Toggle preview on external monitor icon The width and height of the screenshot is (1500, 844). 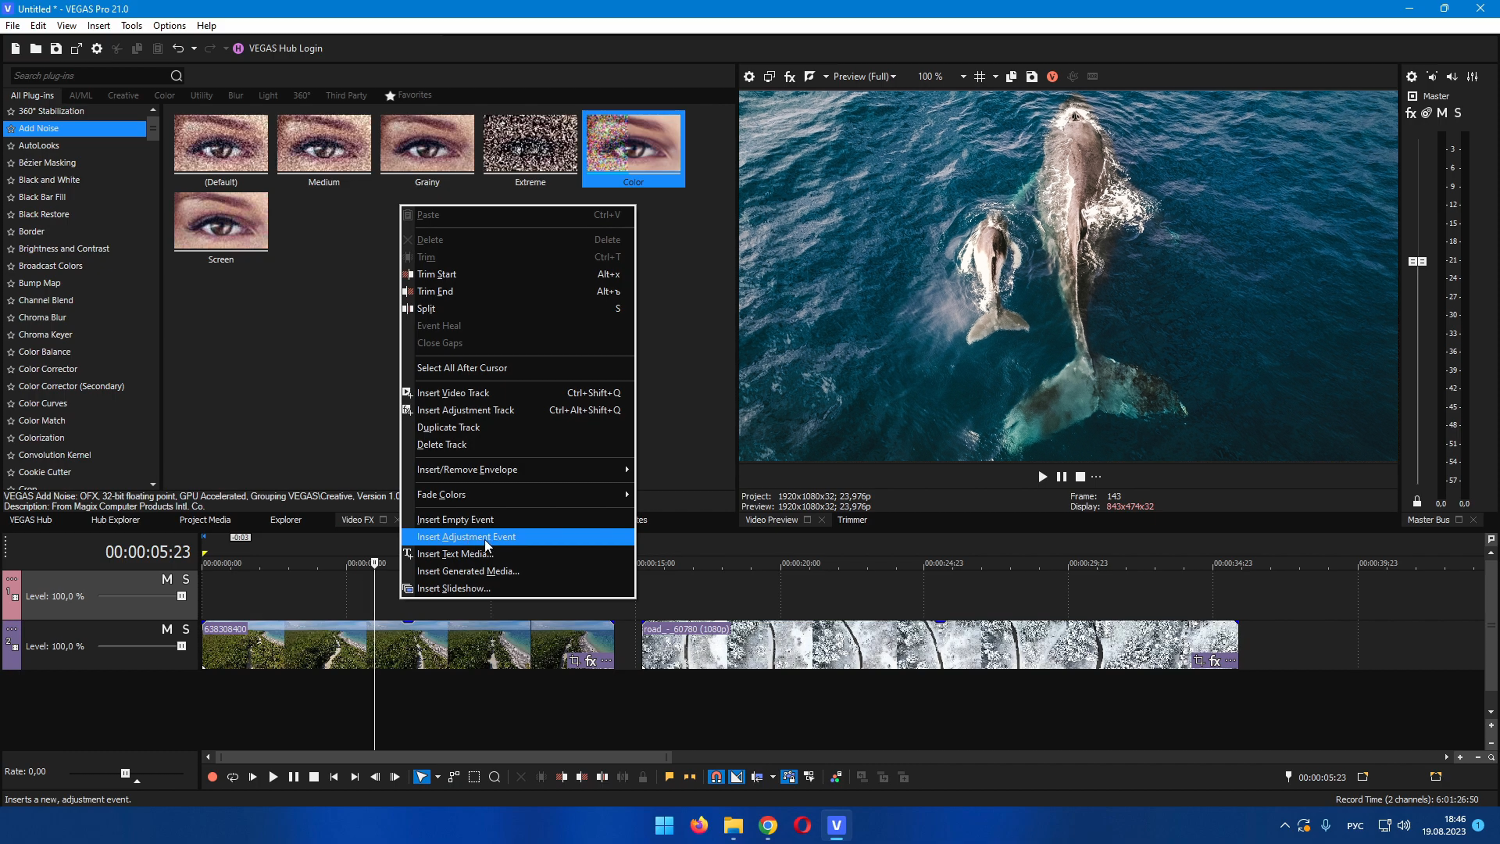click(x=769, y=76)
